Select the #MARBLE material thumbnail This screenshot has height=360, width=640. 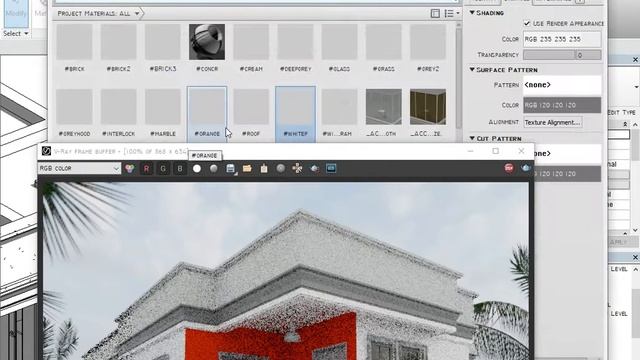[162, 107]
